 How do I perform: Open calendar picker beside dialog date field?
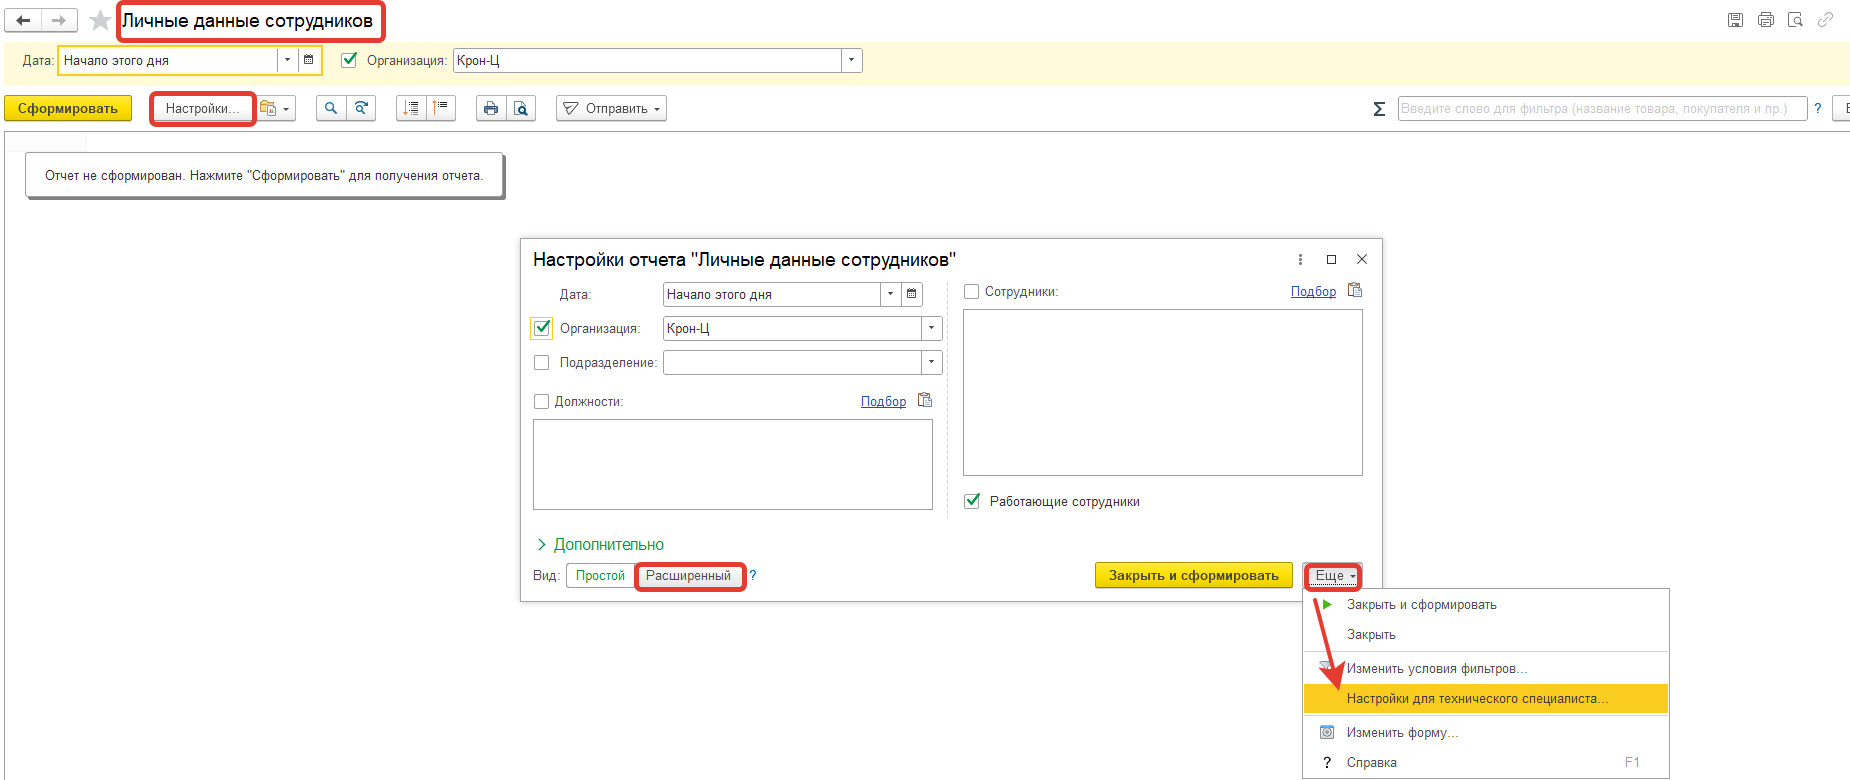pos(911,294)
